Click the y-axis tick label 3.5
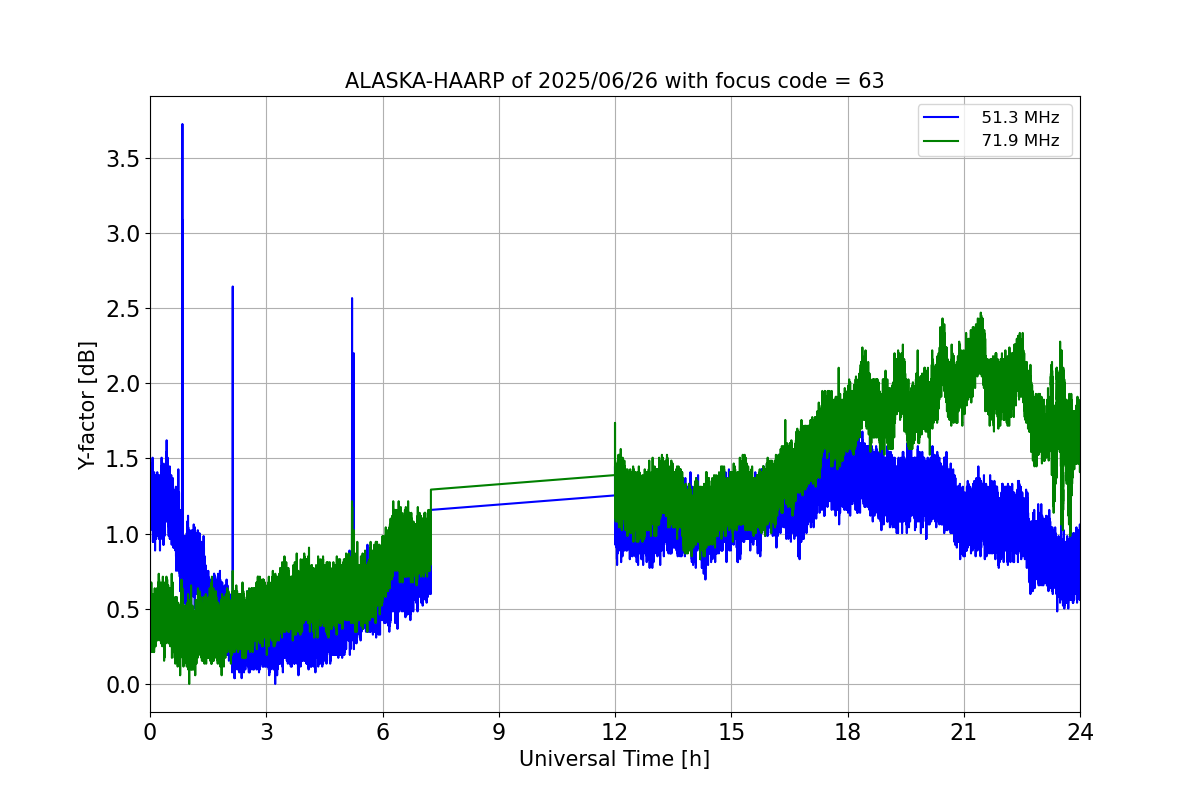The image size is (1200, 800). tap(124, 159)
